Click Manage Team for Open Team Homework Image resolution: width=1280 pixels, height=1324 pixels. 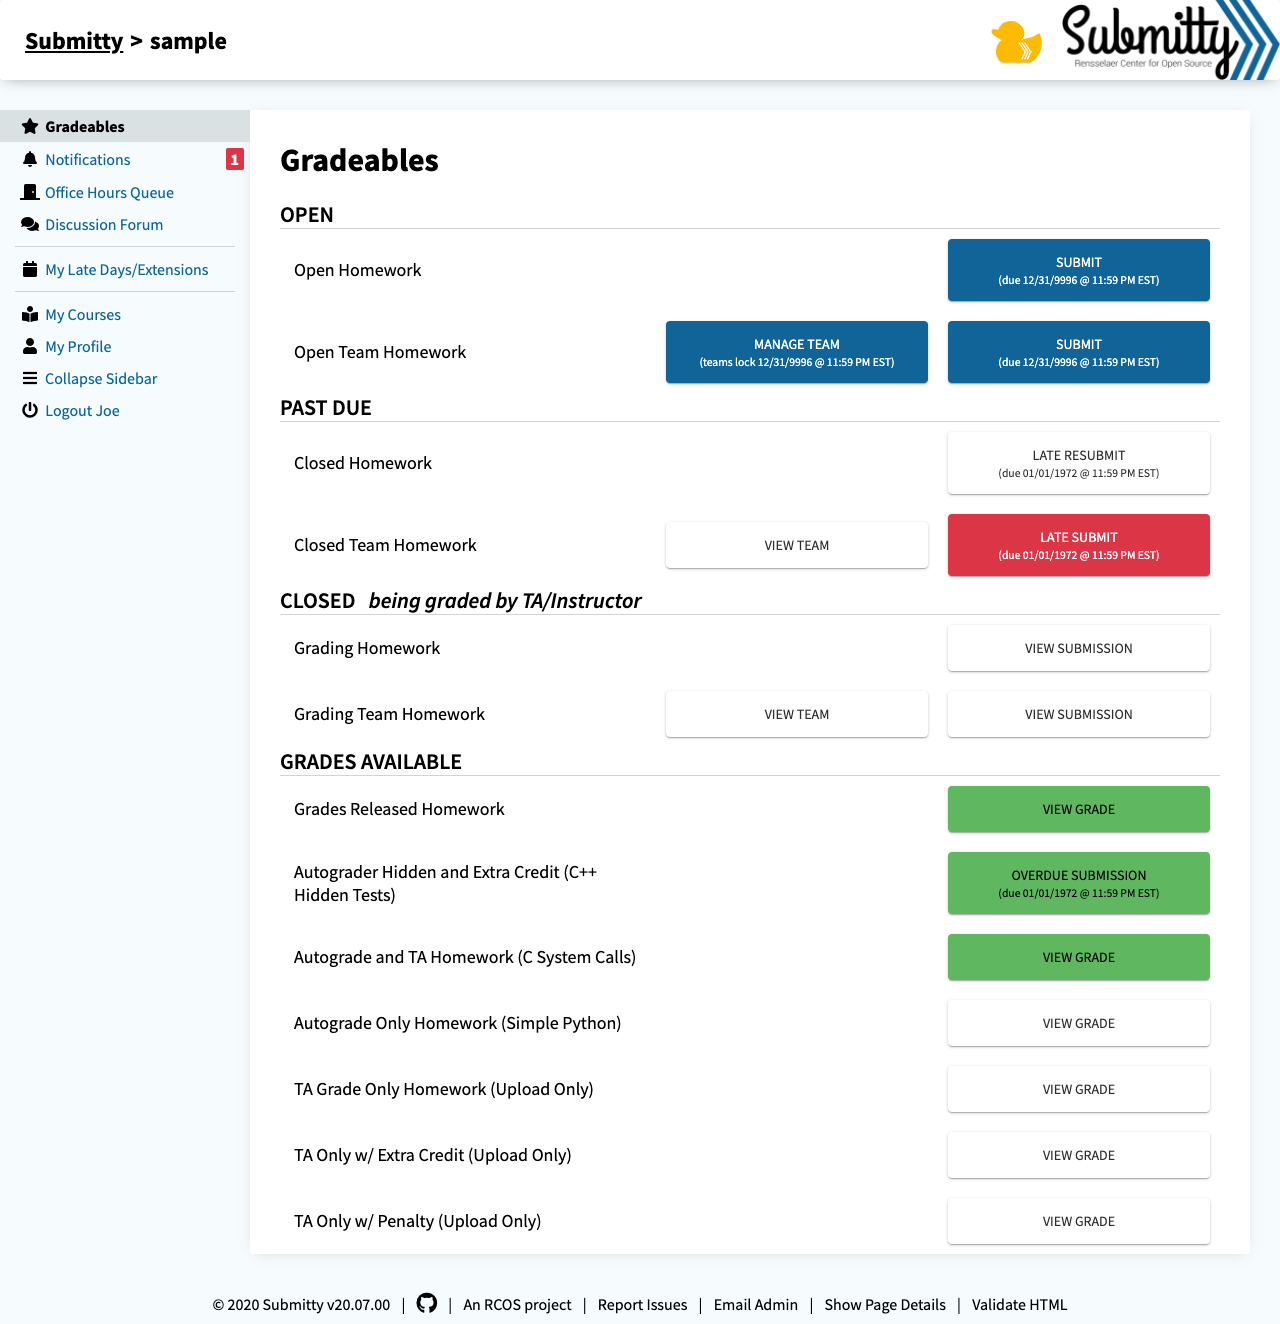(x=797, y=352)
